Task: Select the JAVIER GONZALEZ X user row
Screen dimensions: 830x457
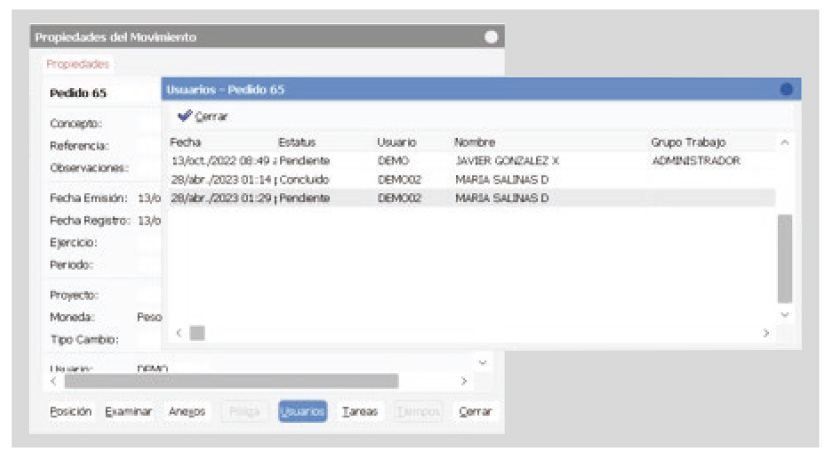Action: (506, 161)
